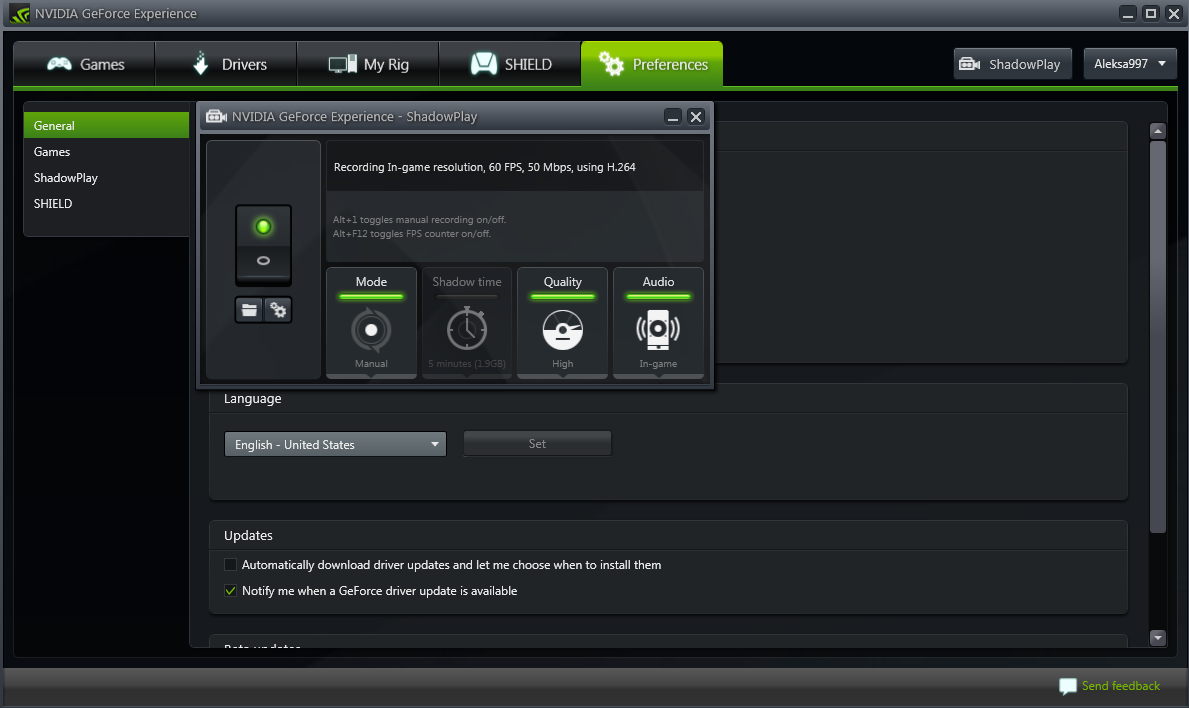Click the scrollbar down arrow
Image resolution: width=1189 pixels, height=708 pixels.
pyautogui.click(x=1157, y=638)
